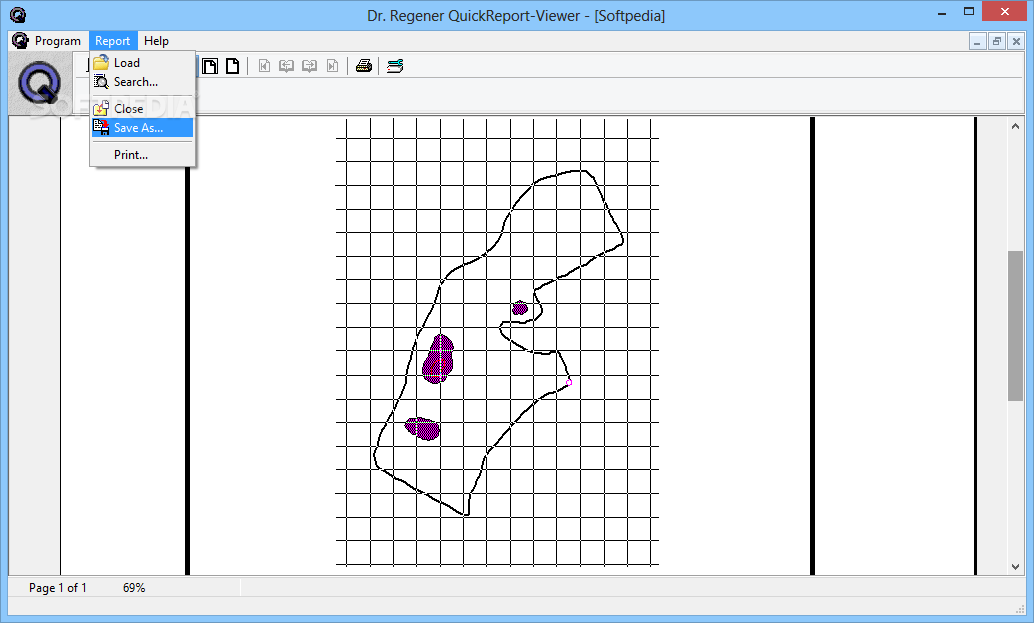1034x623 pixels.
Task: Minimize the inner Softpedia document window
Action: [977, 42]
